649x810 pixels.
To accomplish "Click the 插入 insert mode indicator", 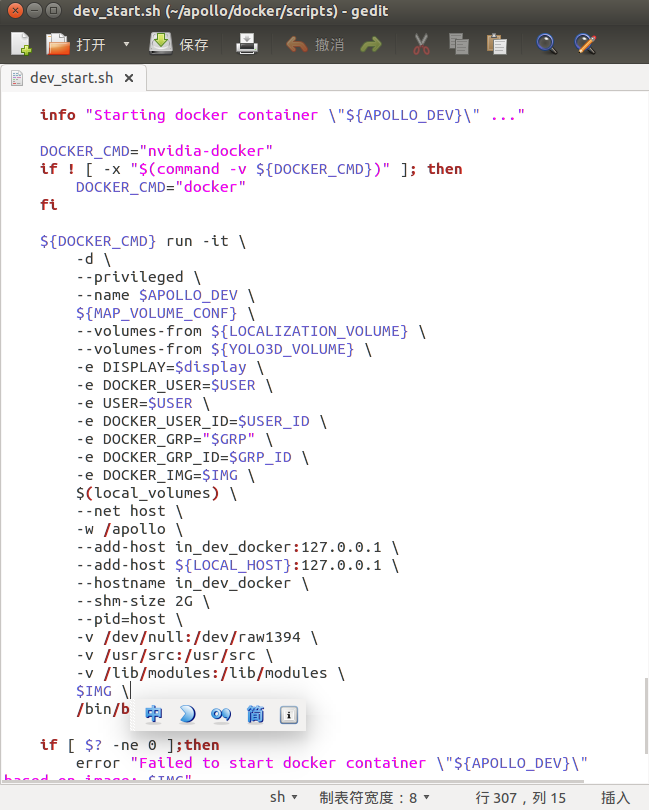I will [x=615, y=798].
